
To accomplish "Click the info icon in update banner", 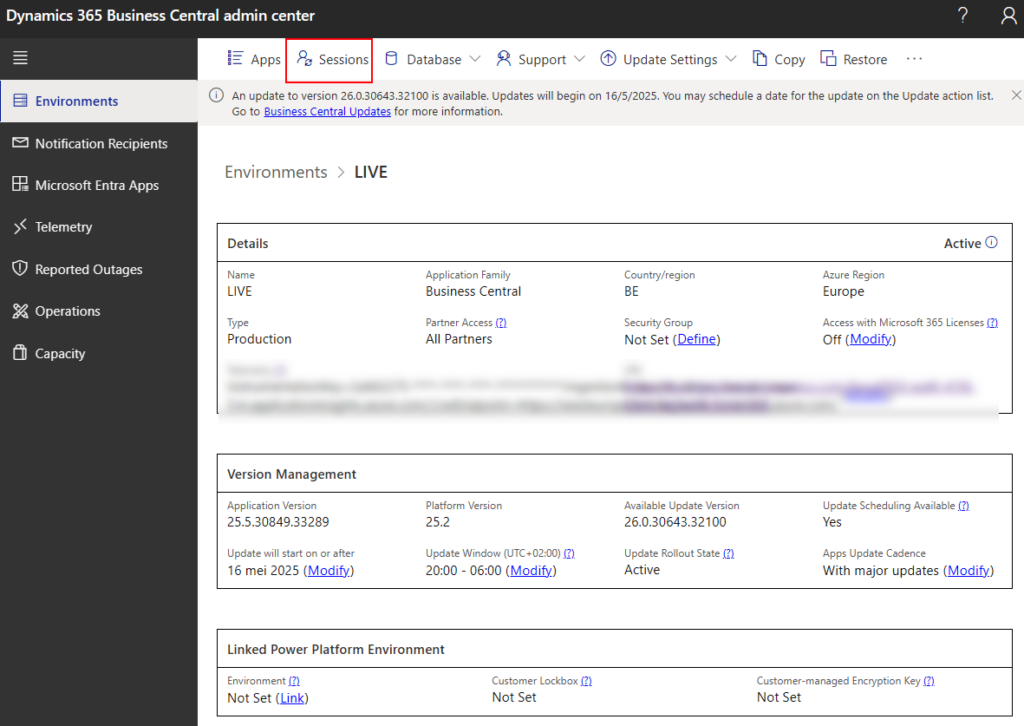I will pyautogui.click(x=216, y=95).
